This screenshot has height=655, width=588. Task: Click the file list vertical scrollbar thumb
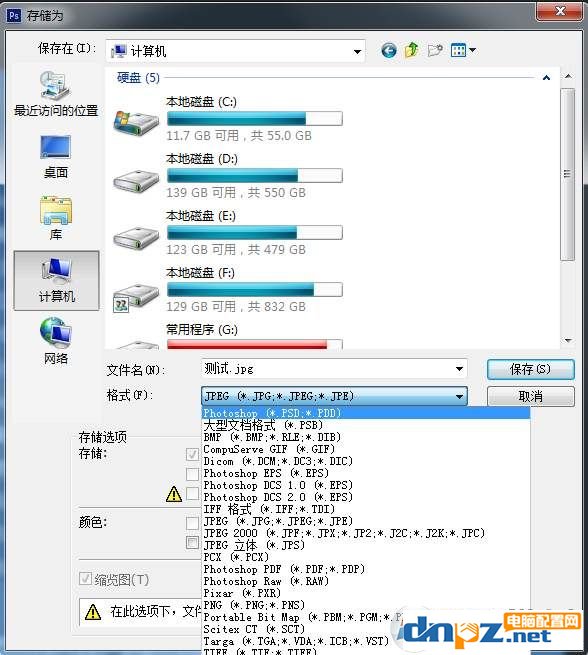click(567, 174)
